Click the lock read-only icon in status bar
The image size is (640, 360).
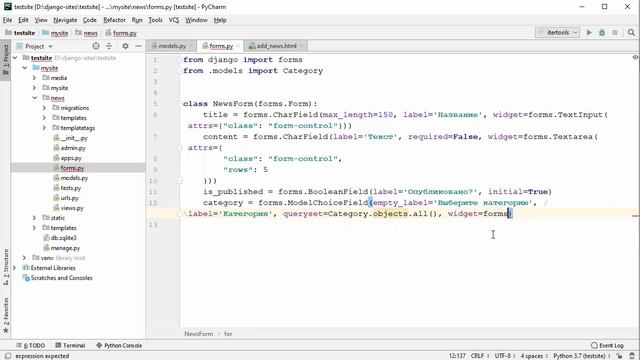pos(620,356)
